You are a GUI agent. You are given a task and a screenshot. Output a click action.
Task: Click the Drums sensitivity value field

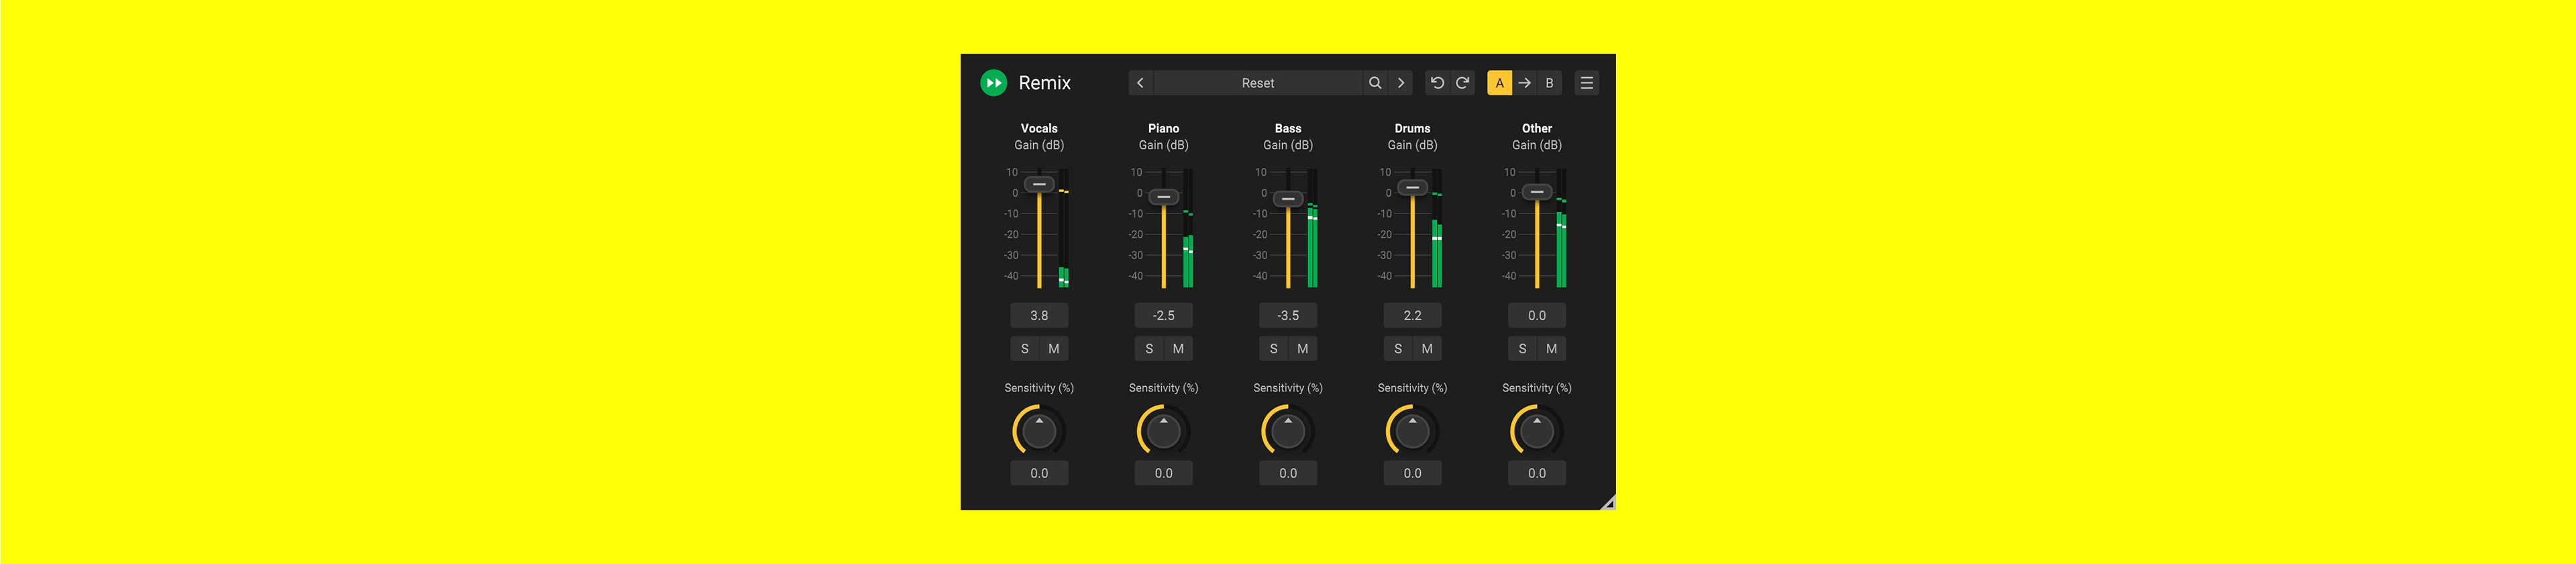click(1412, 474)
